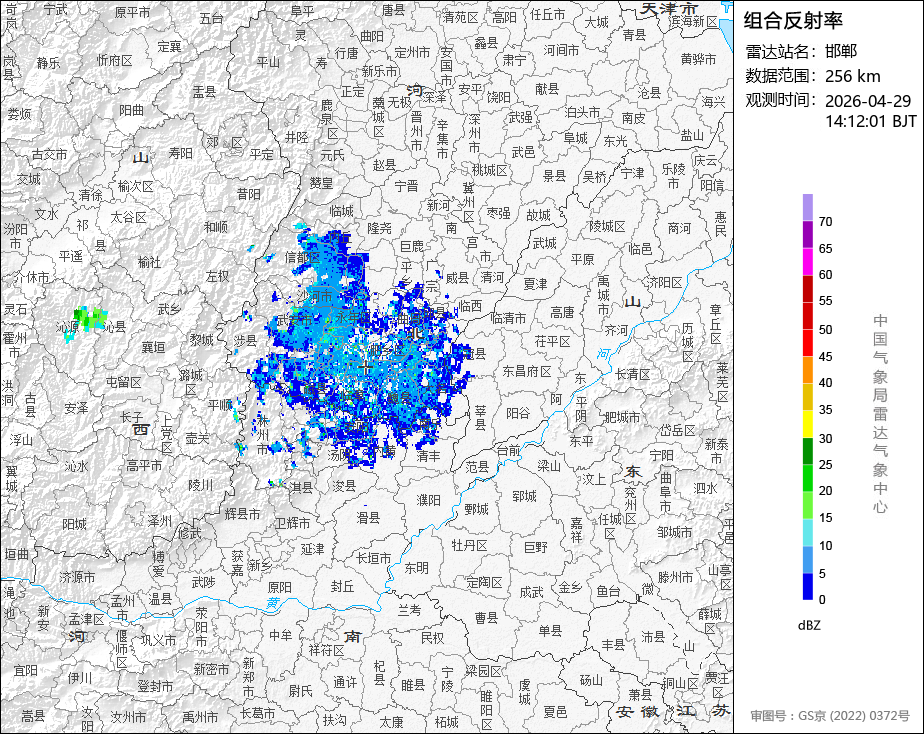
Task: Click the 定州市 map label
Action: (x=412, y=52)
